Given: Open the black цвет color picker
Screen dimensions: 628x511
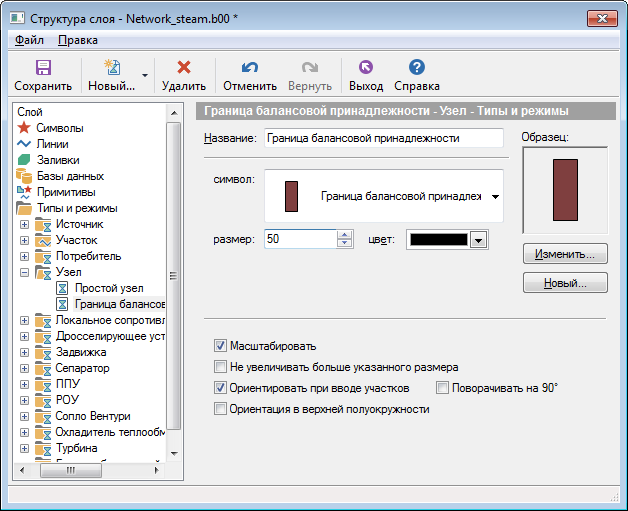Looking at the screenshot, I should tap(478, 240).
